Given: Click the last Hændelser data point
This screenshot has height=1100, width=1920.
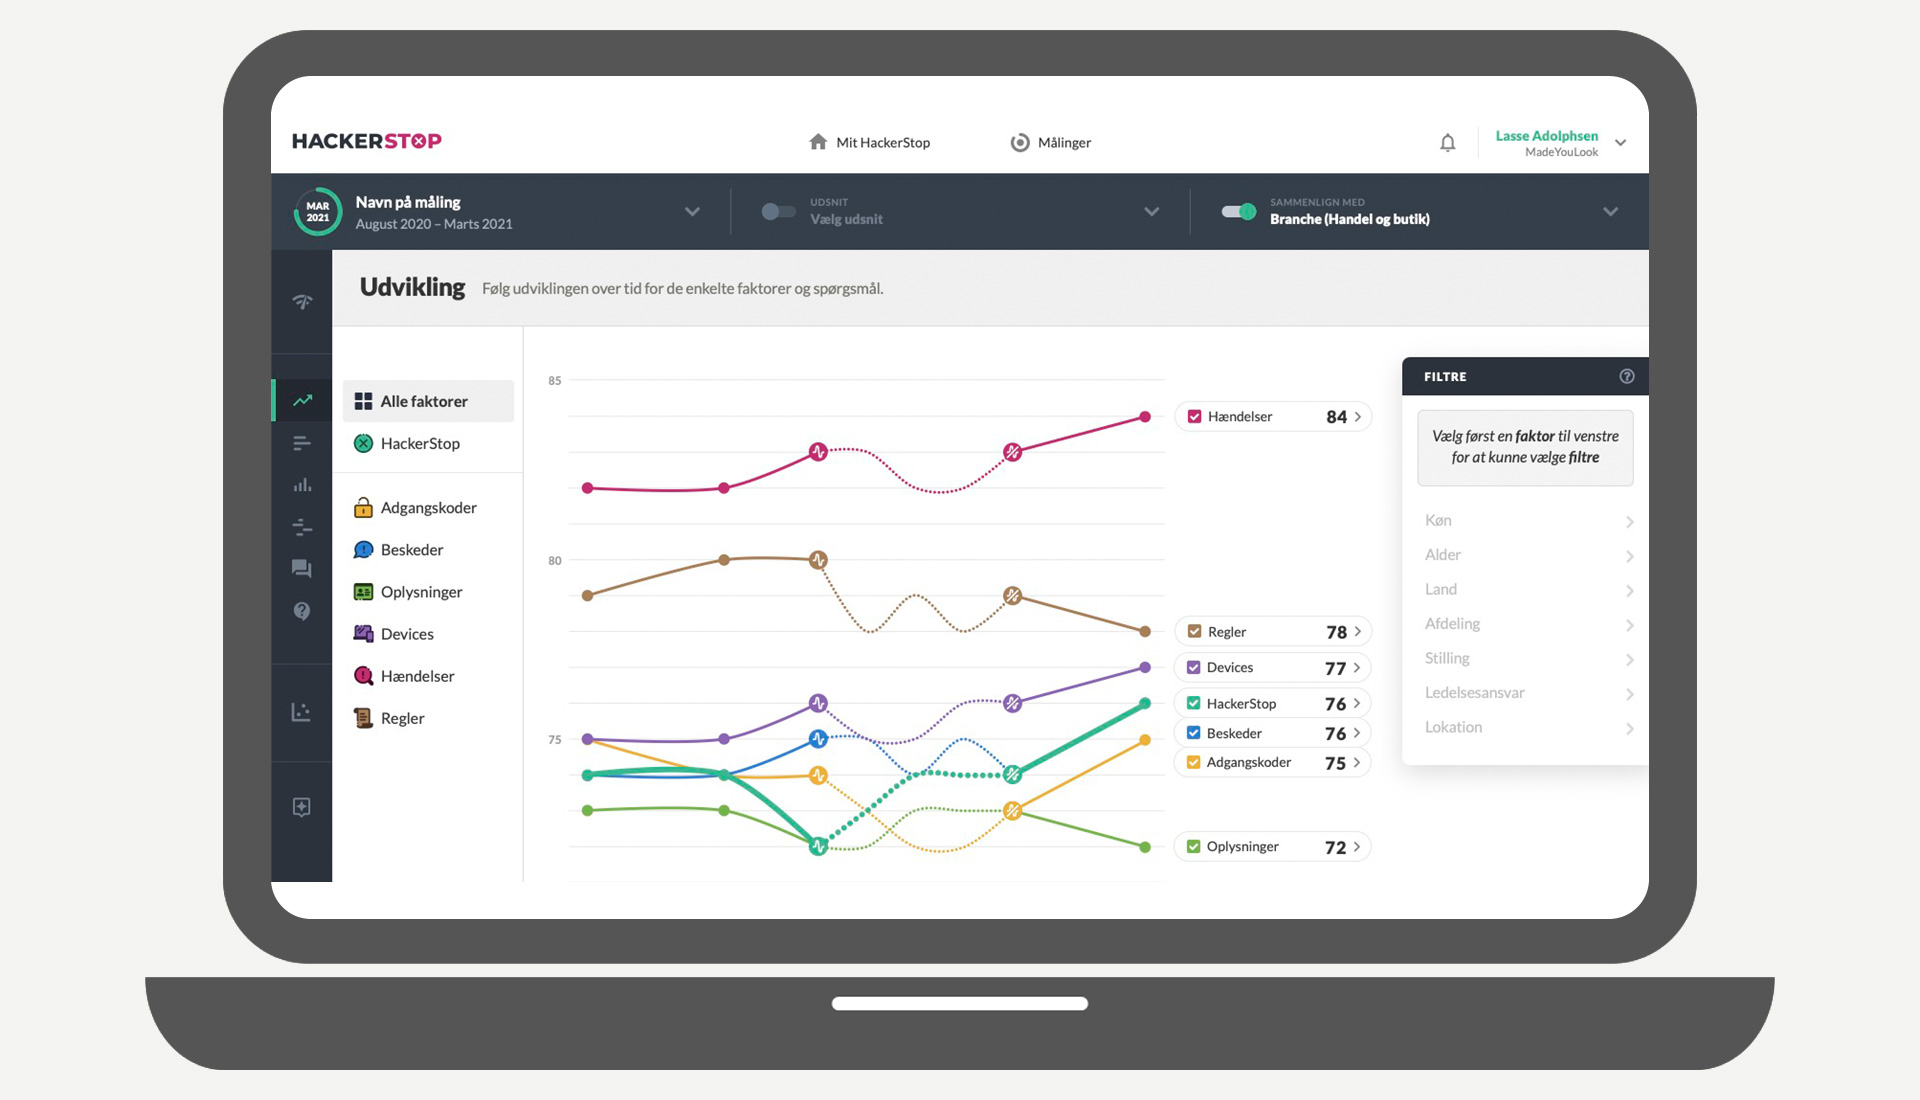Looking at the screenshot, I should (x=1145, y=417).
